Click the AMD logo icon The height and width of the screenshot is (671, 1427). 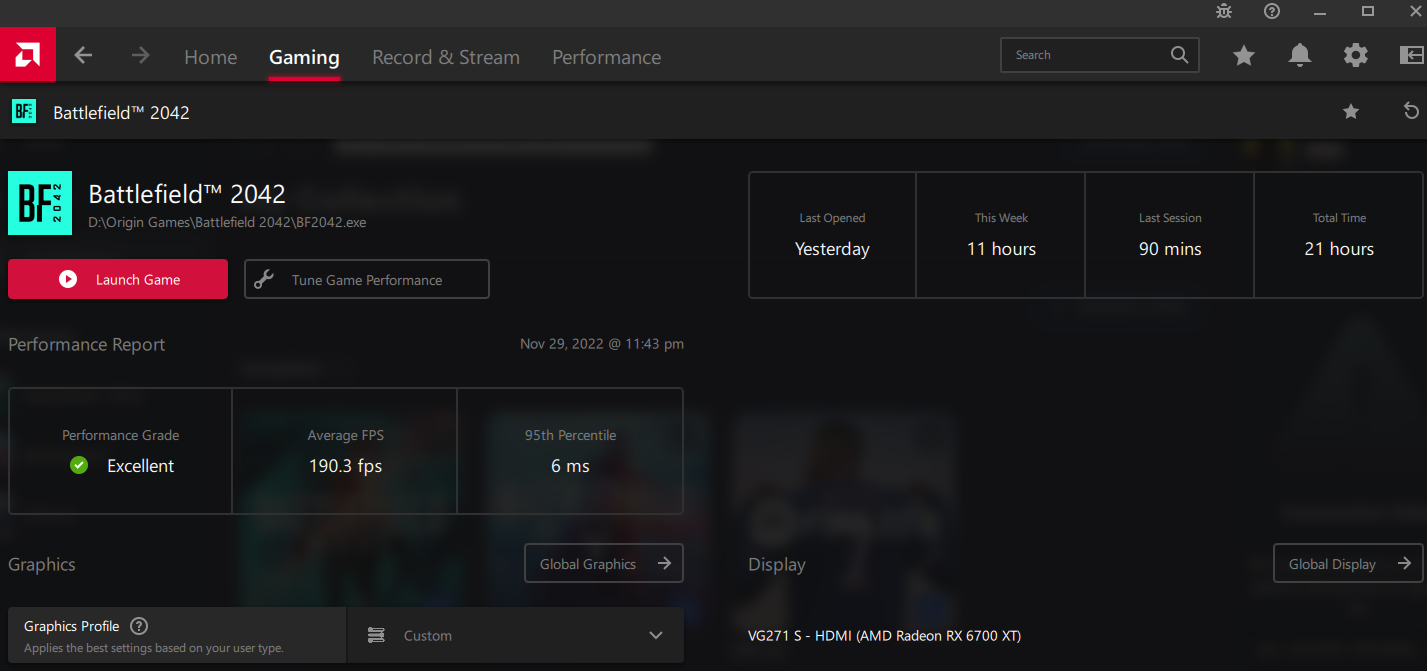click(27, 56)
